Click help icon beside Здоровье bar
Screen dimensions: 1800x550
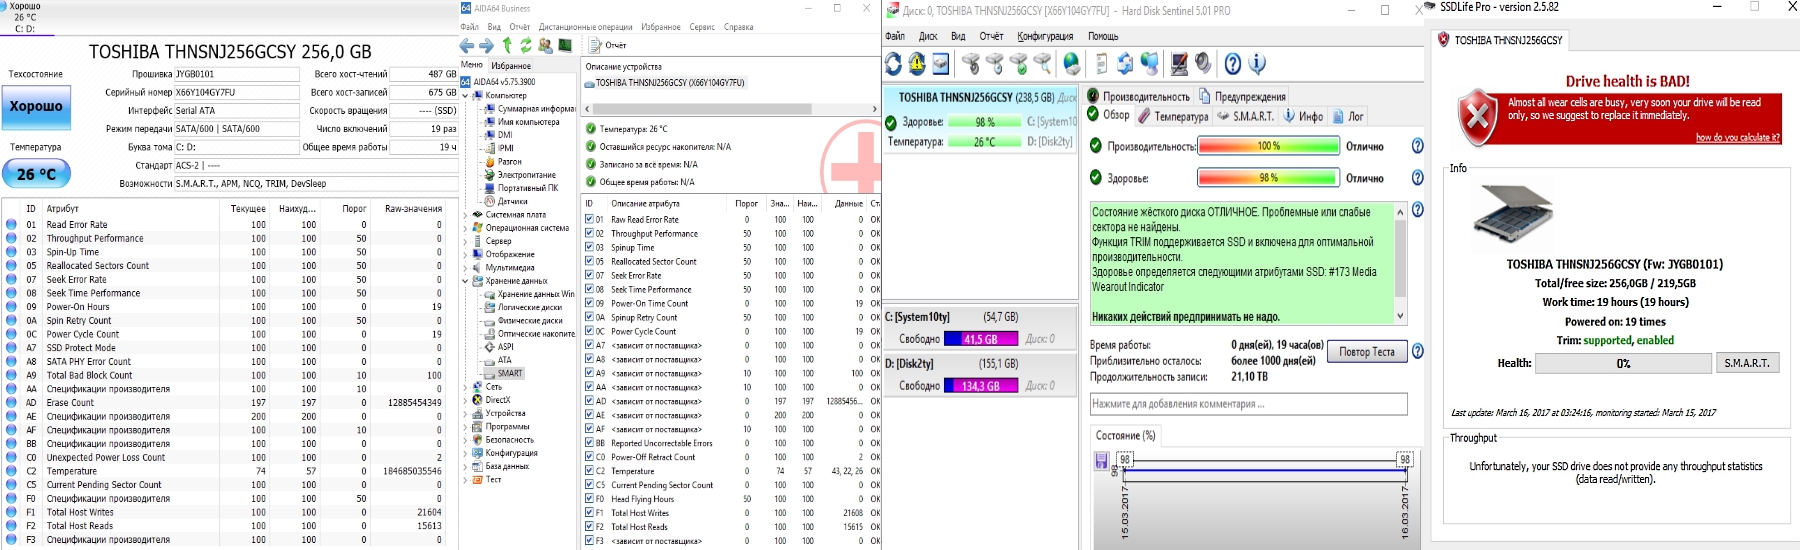point(1417,178)
